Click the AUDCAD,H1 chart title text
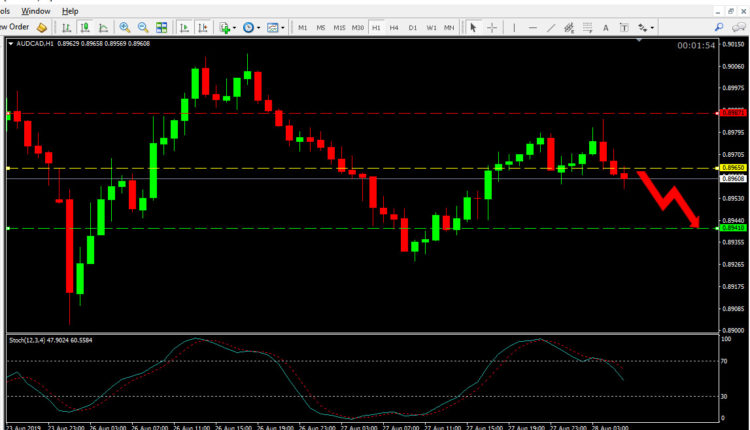The height and width of the screenshot is (430, 750). tap(35, 44)
